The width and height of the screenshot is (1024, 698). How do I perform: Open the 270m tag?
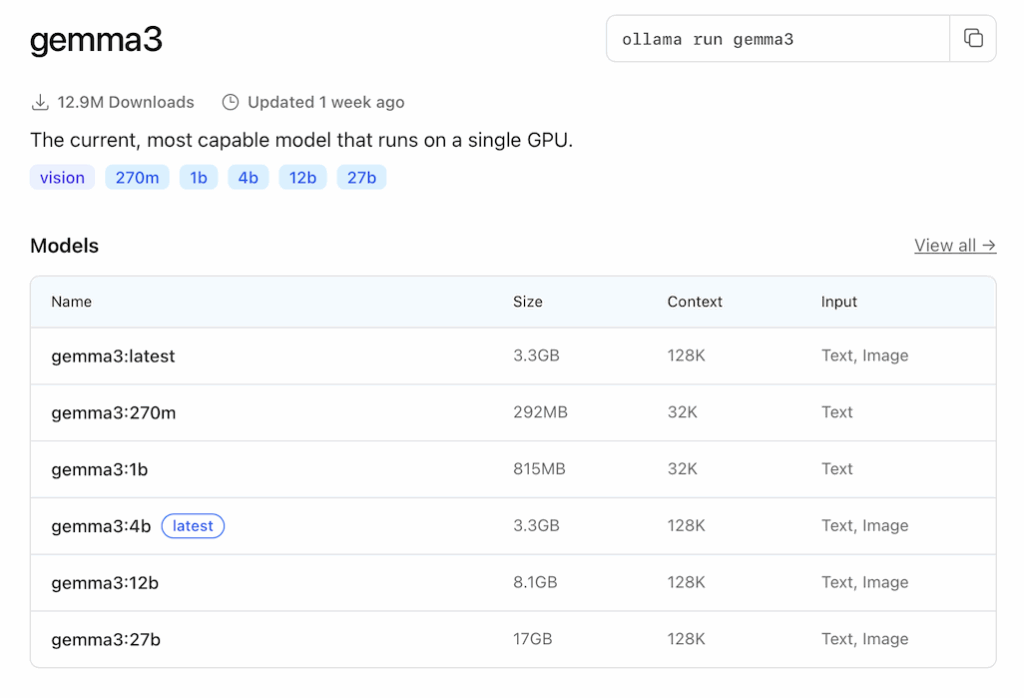point(137,178)
